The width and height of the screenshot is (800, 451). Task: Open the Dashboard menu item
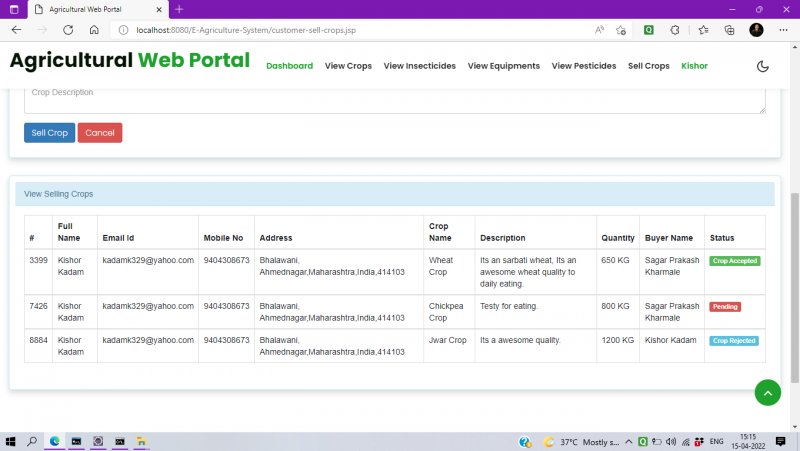pyautogui.click(x=289, y=66)
